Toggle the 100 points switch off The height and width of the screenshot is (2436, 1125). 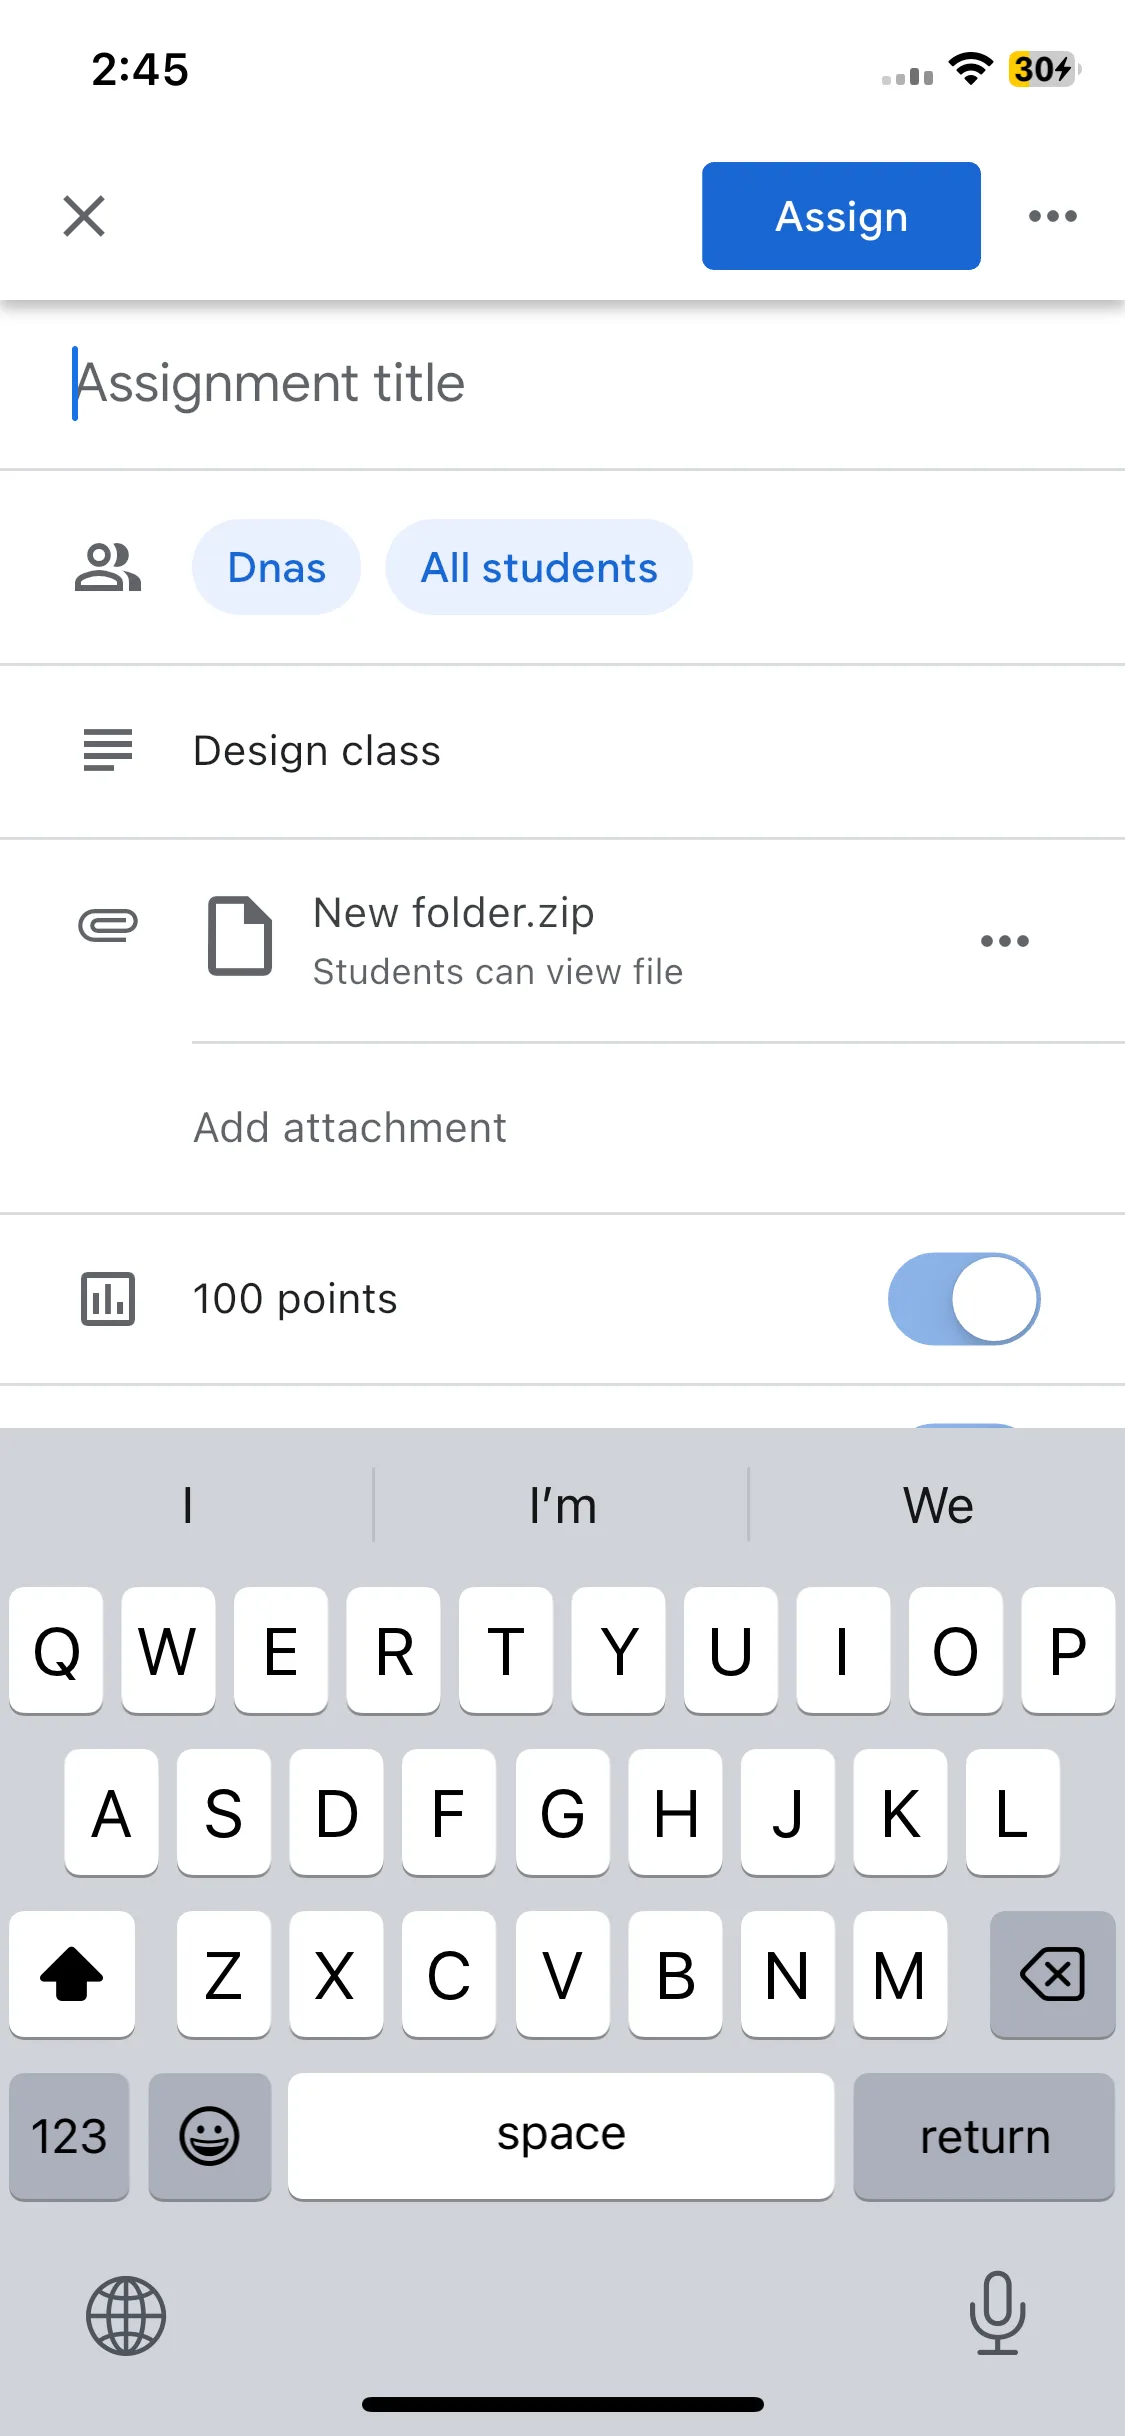[964, 1299]
